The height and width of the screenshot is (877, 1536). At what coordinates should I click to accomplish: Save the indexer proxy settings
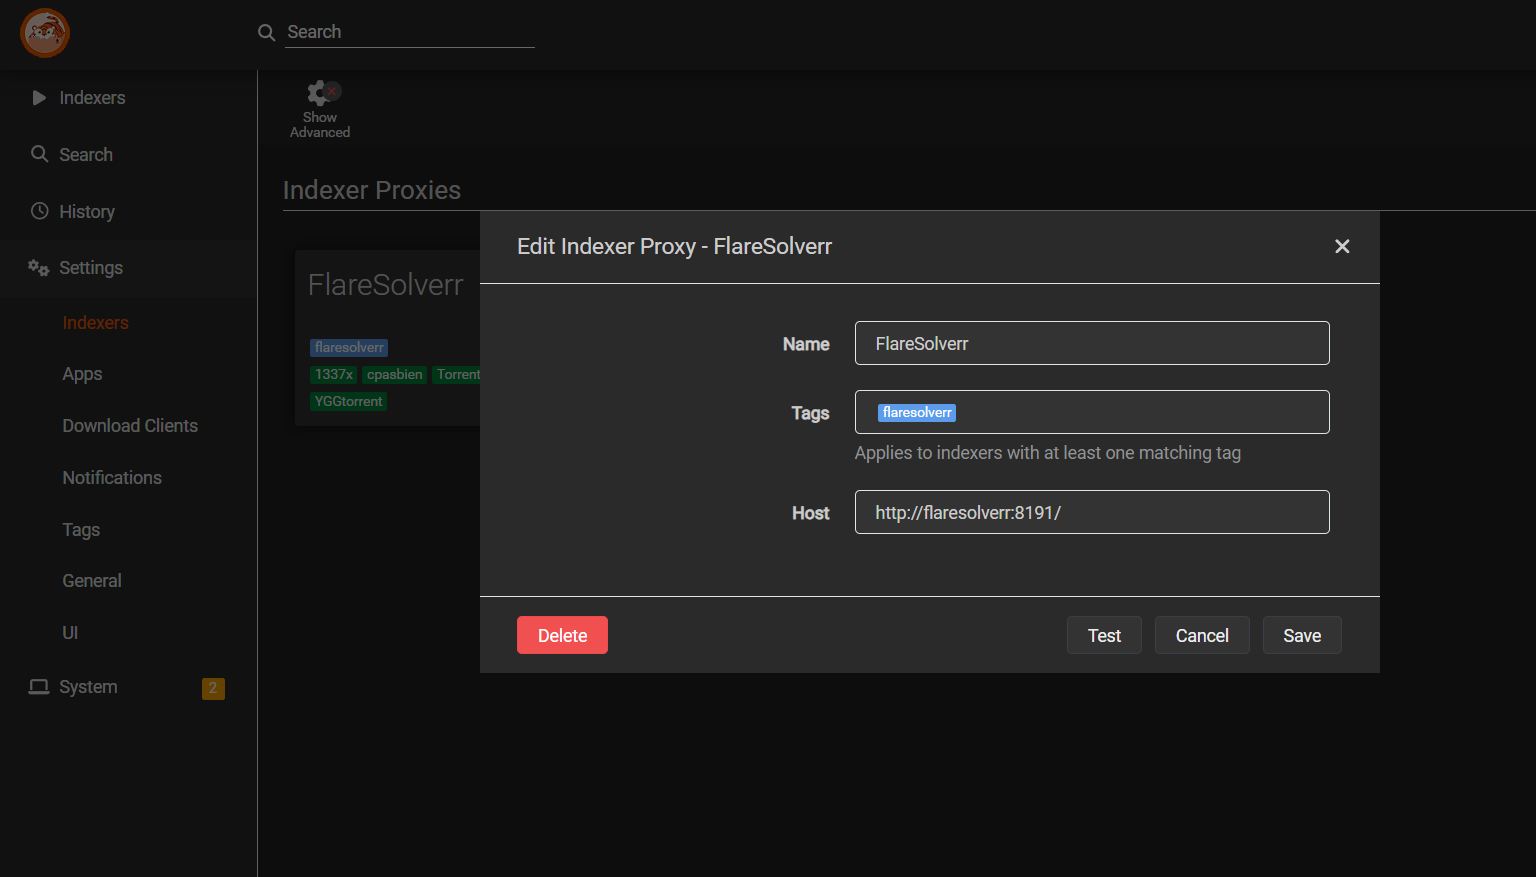coord(1301,636)
